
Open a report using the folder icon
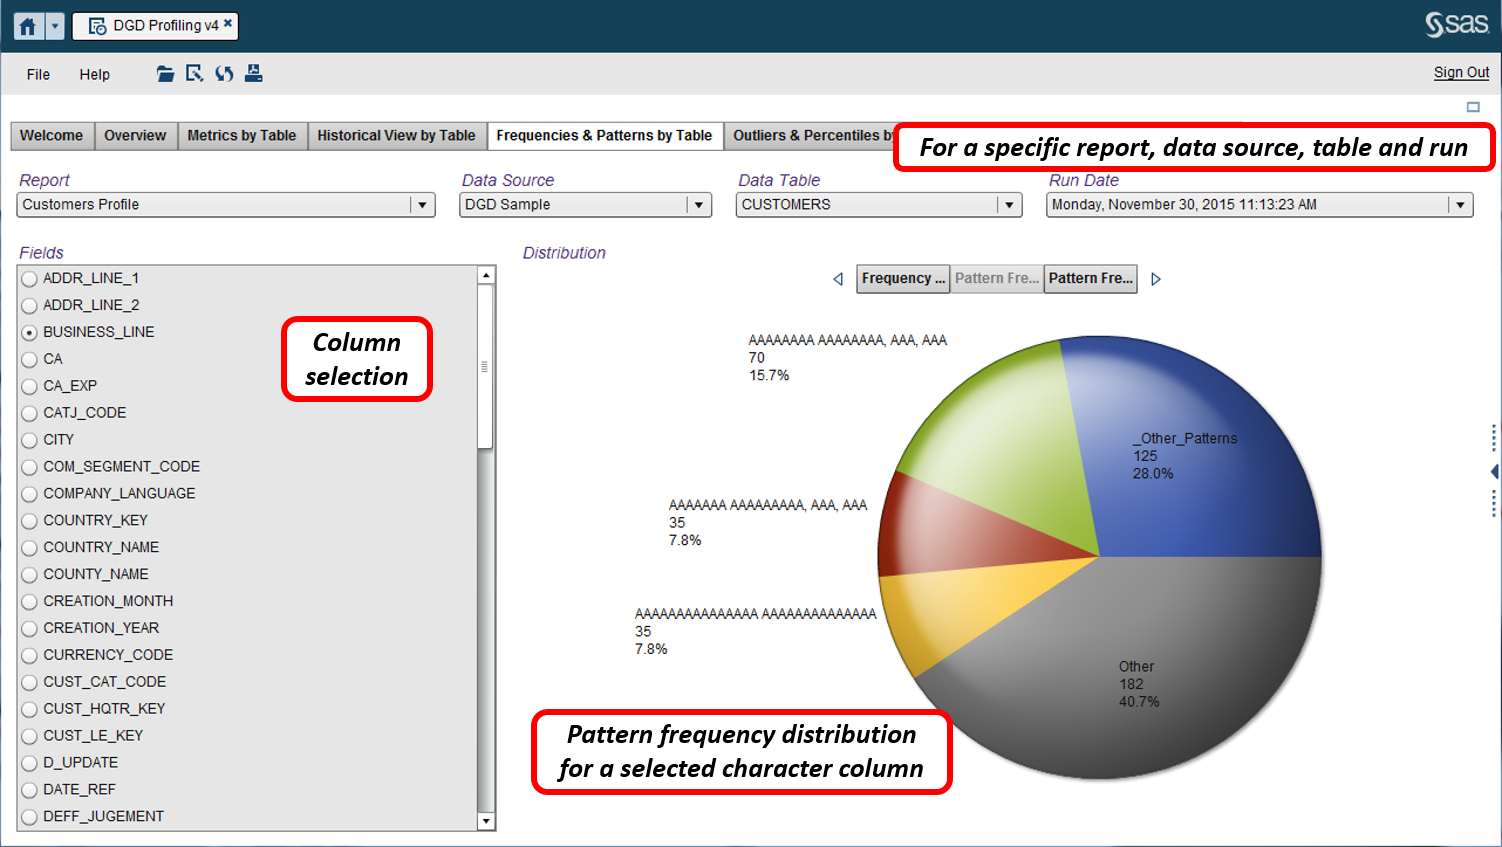coord(165,73)
